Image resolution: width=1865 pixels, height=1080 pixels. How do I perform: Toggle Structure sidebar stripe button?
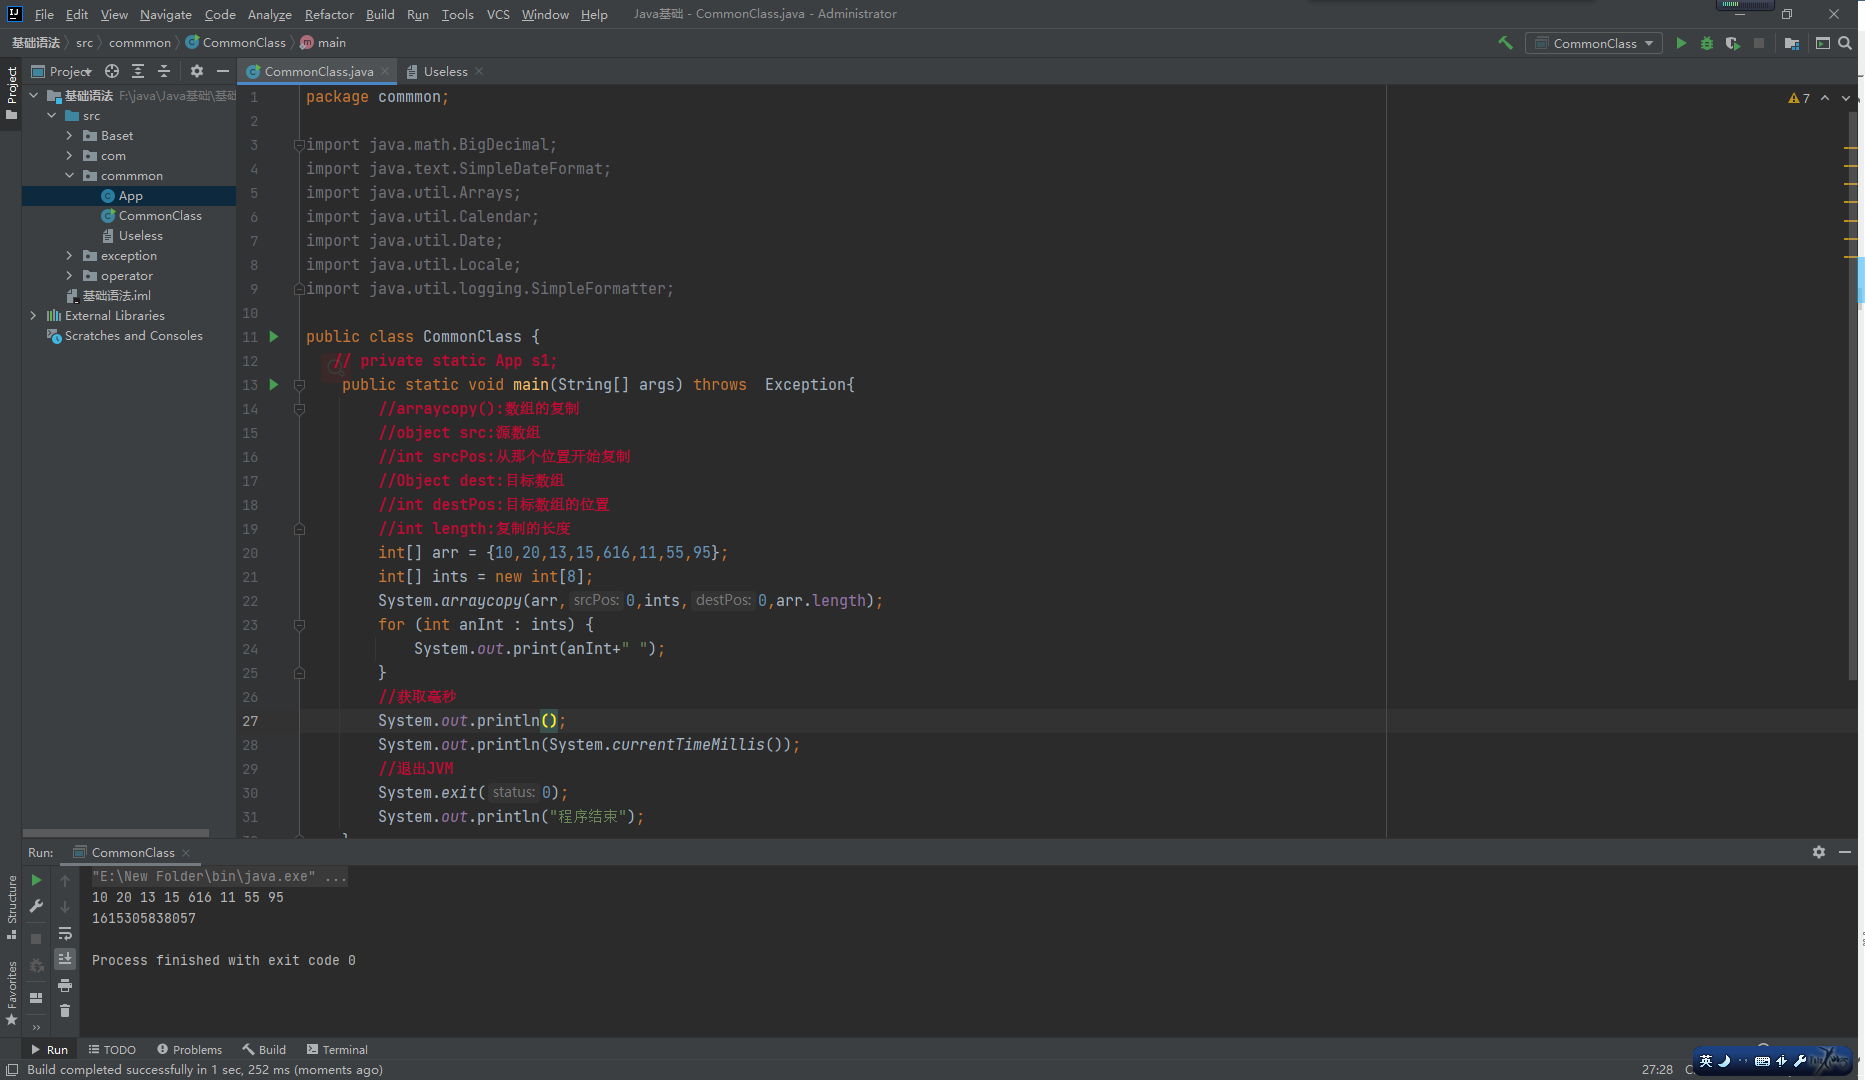[11, 907]
